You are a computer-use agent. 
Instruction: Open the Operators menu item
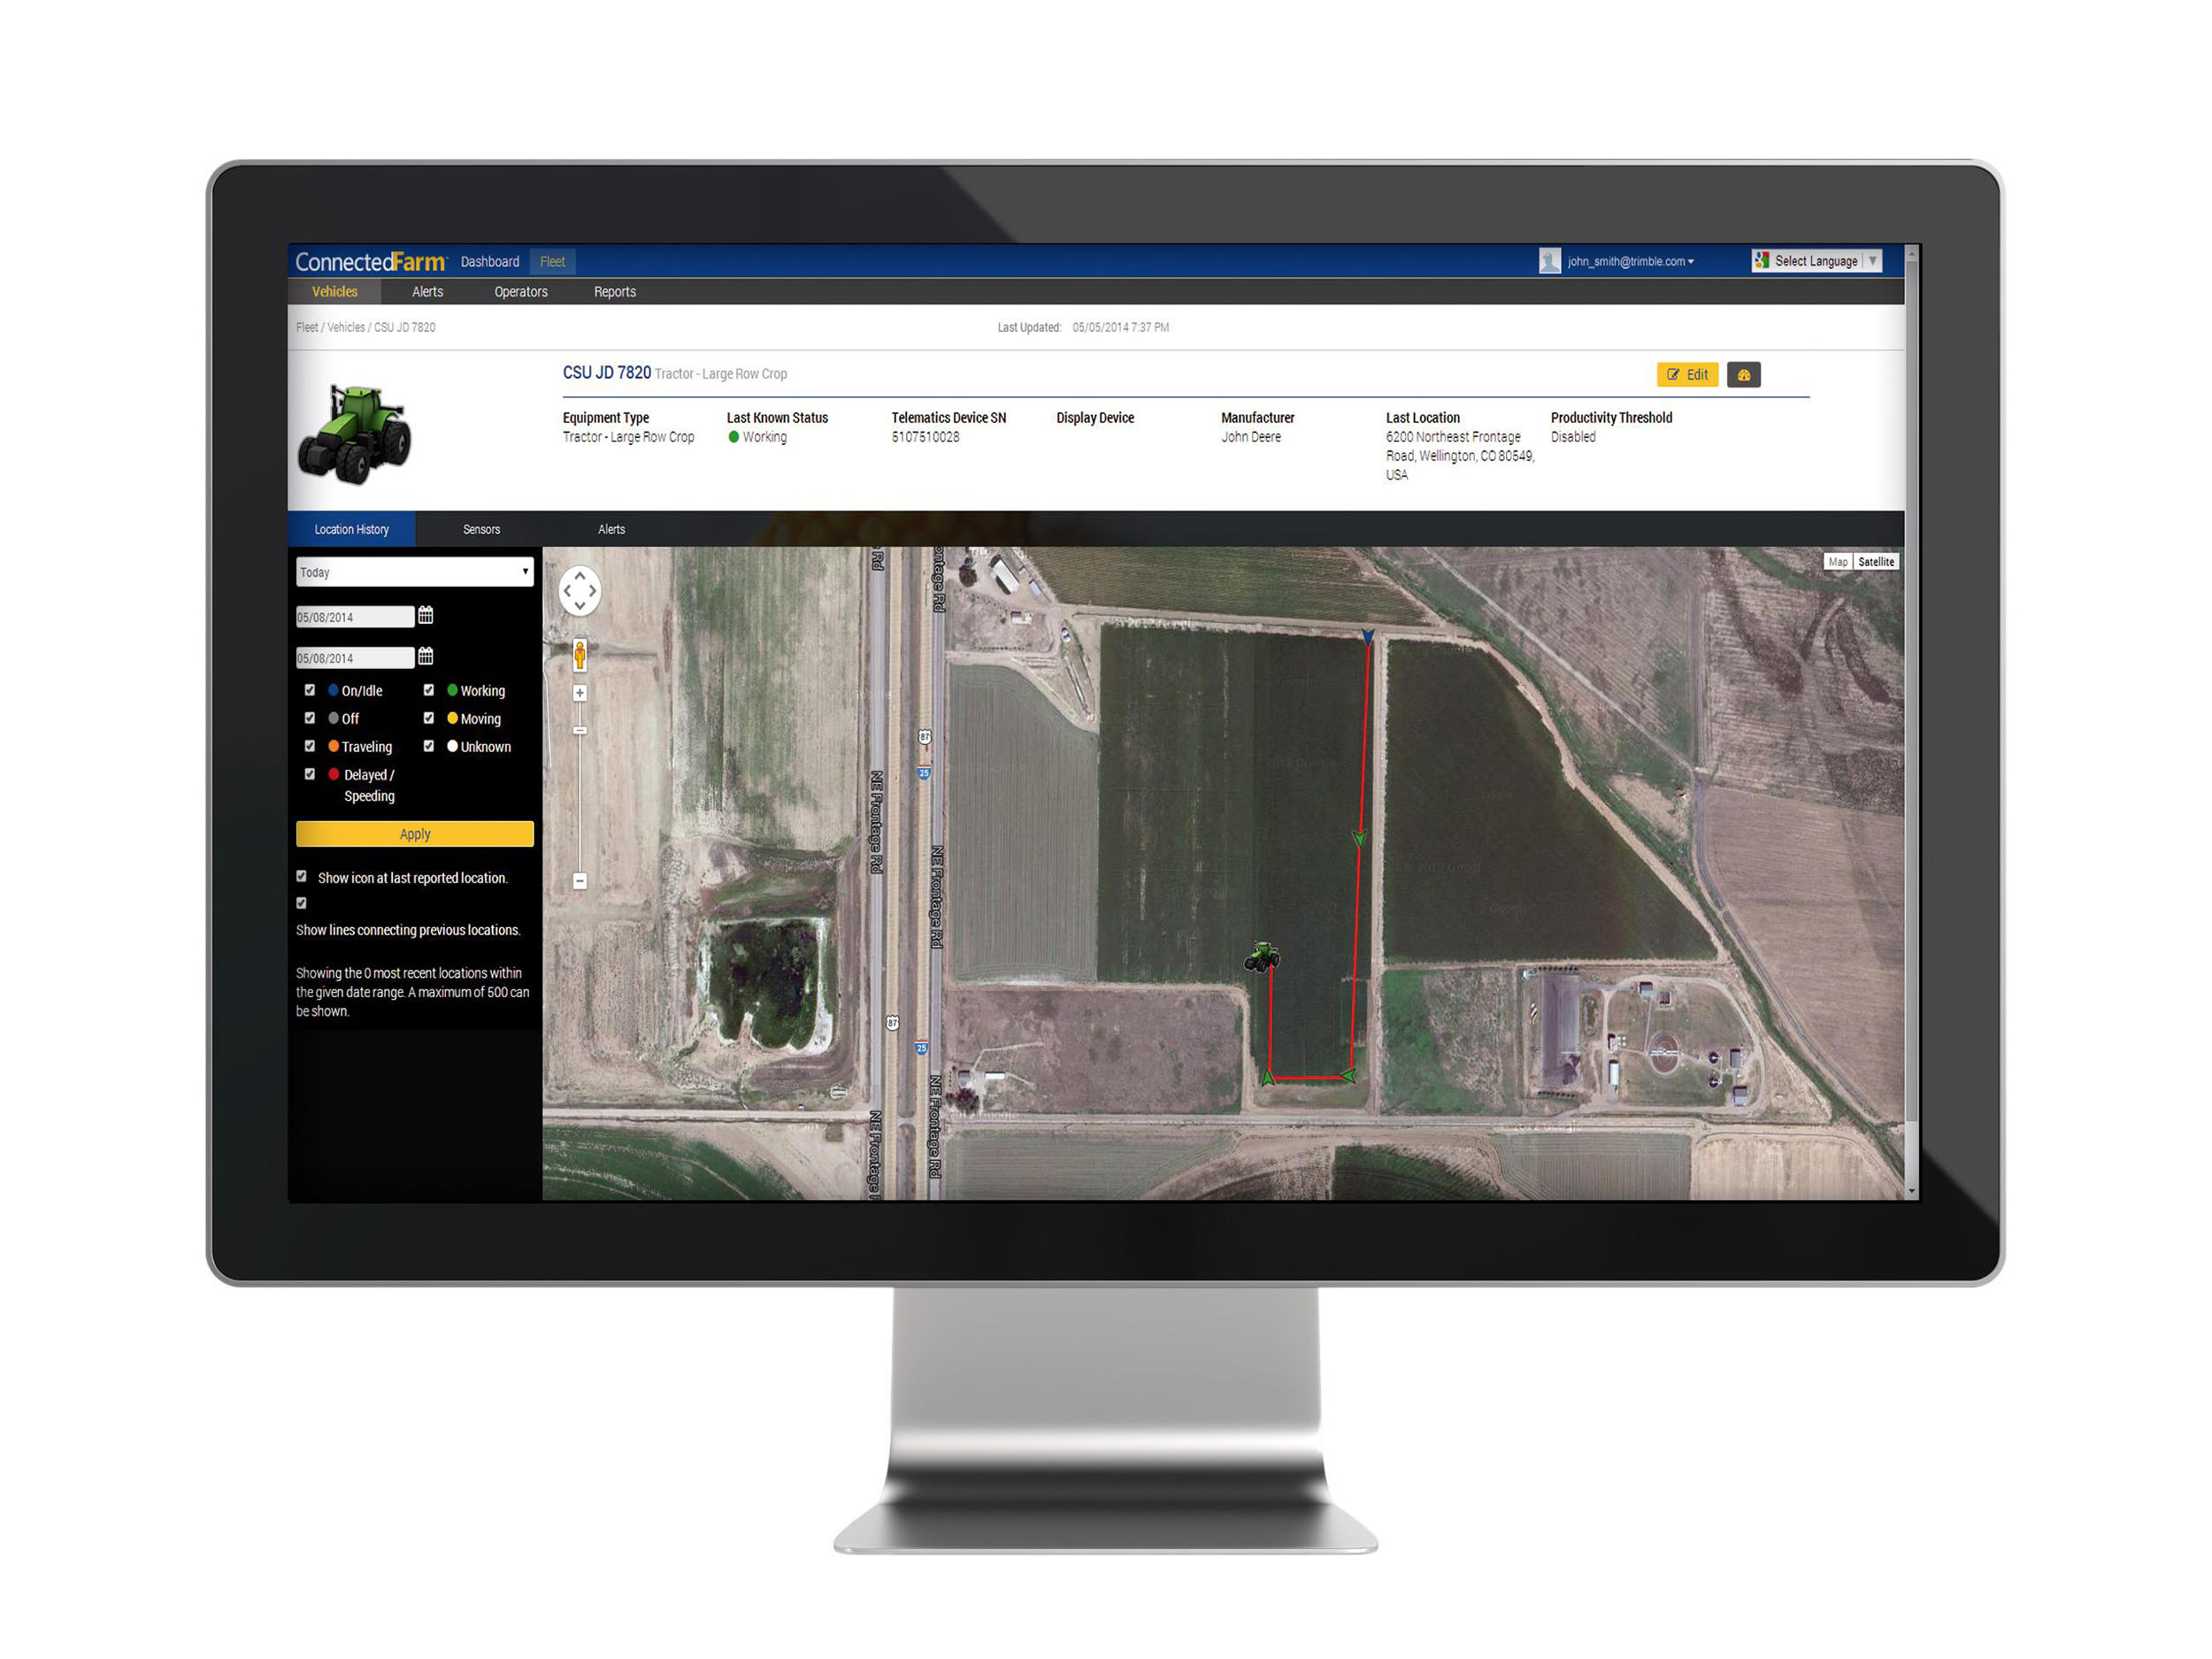click(520, 292)
